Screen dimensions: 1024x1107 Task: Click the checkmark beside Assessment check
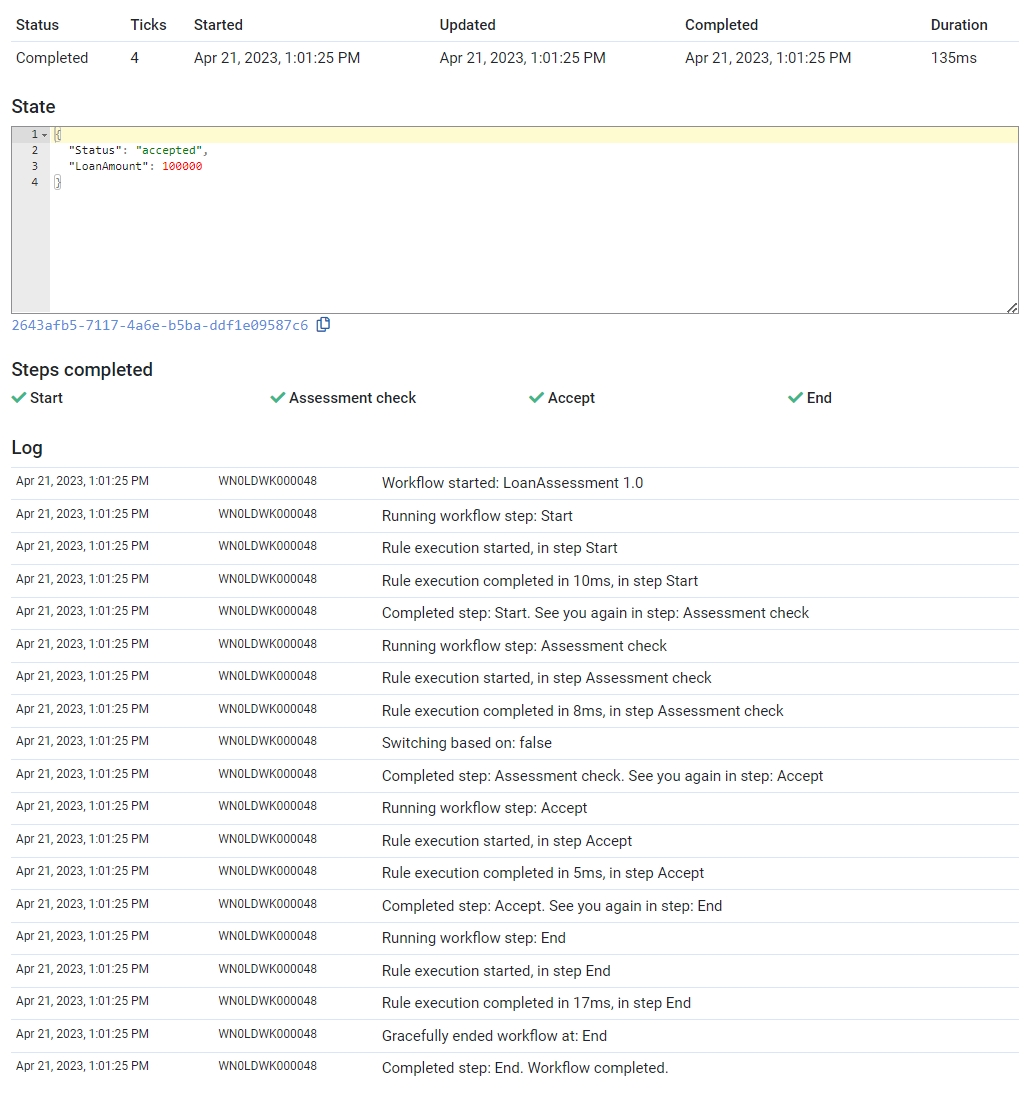(x=278, y=398)
